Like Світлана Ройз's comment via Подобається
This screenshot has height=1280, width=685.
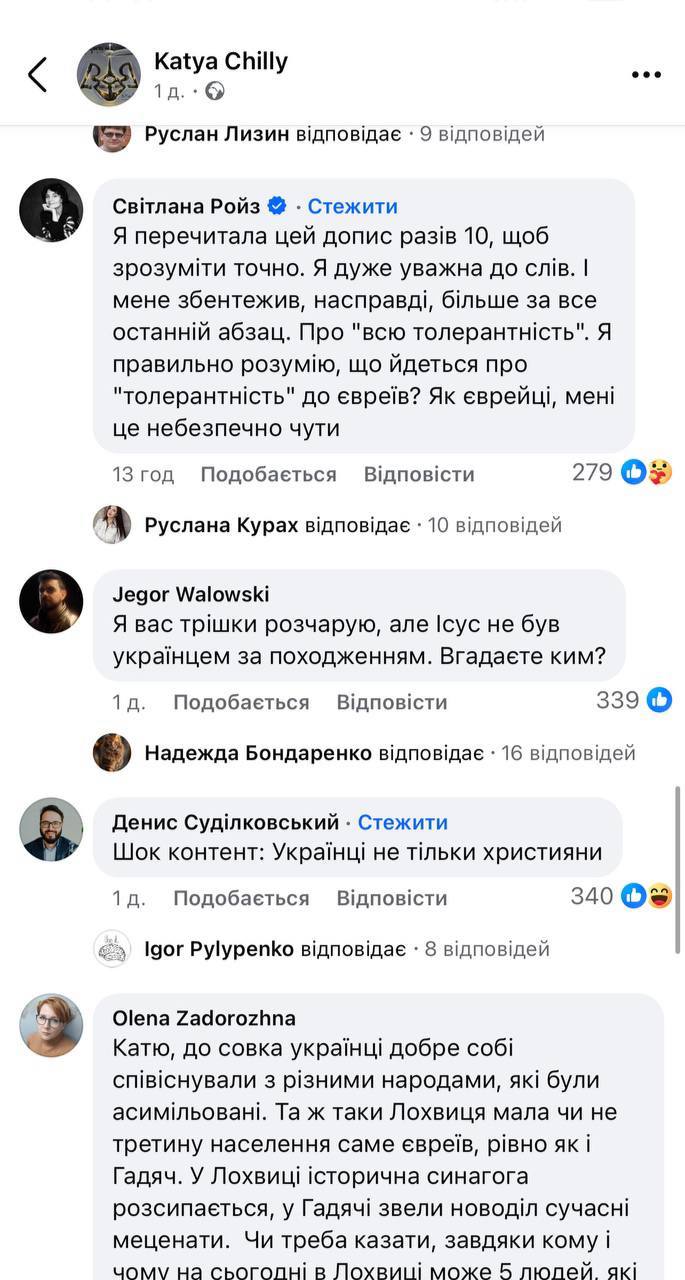coord(268,474)
